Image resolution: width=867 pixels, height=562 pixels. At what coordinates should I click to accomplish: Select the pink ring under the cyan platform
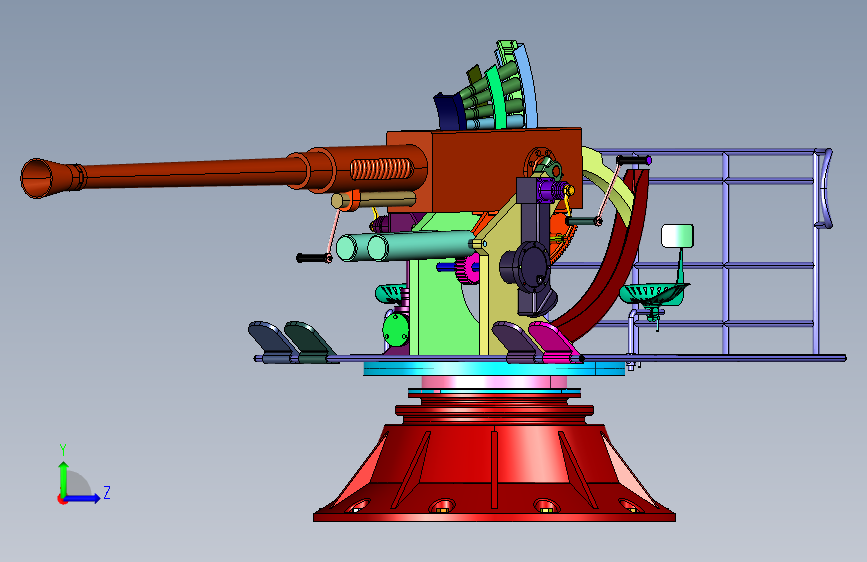(494, 382)
